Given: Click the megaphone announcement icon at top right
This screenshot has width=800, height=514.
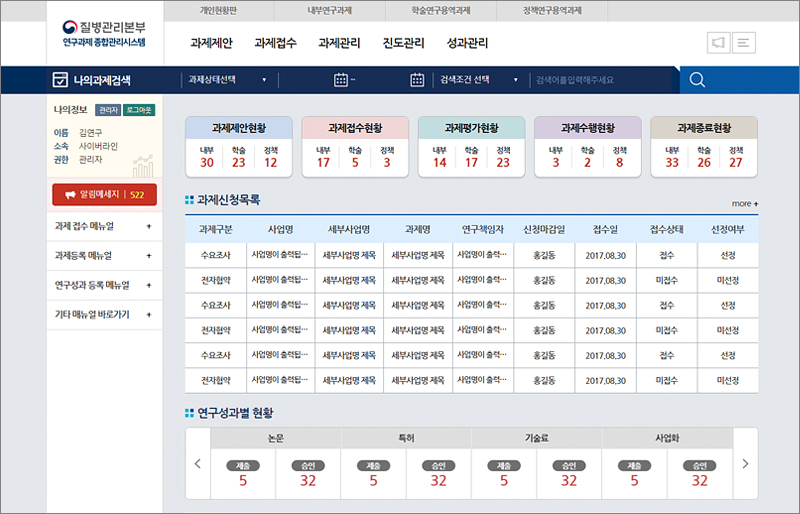Looking at the screenshot, I should point(717,42).
